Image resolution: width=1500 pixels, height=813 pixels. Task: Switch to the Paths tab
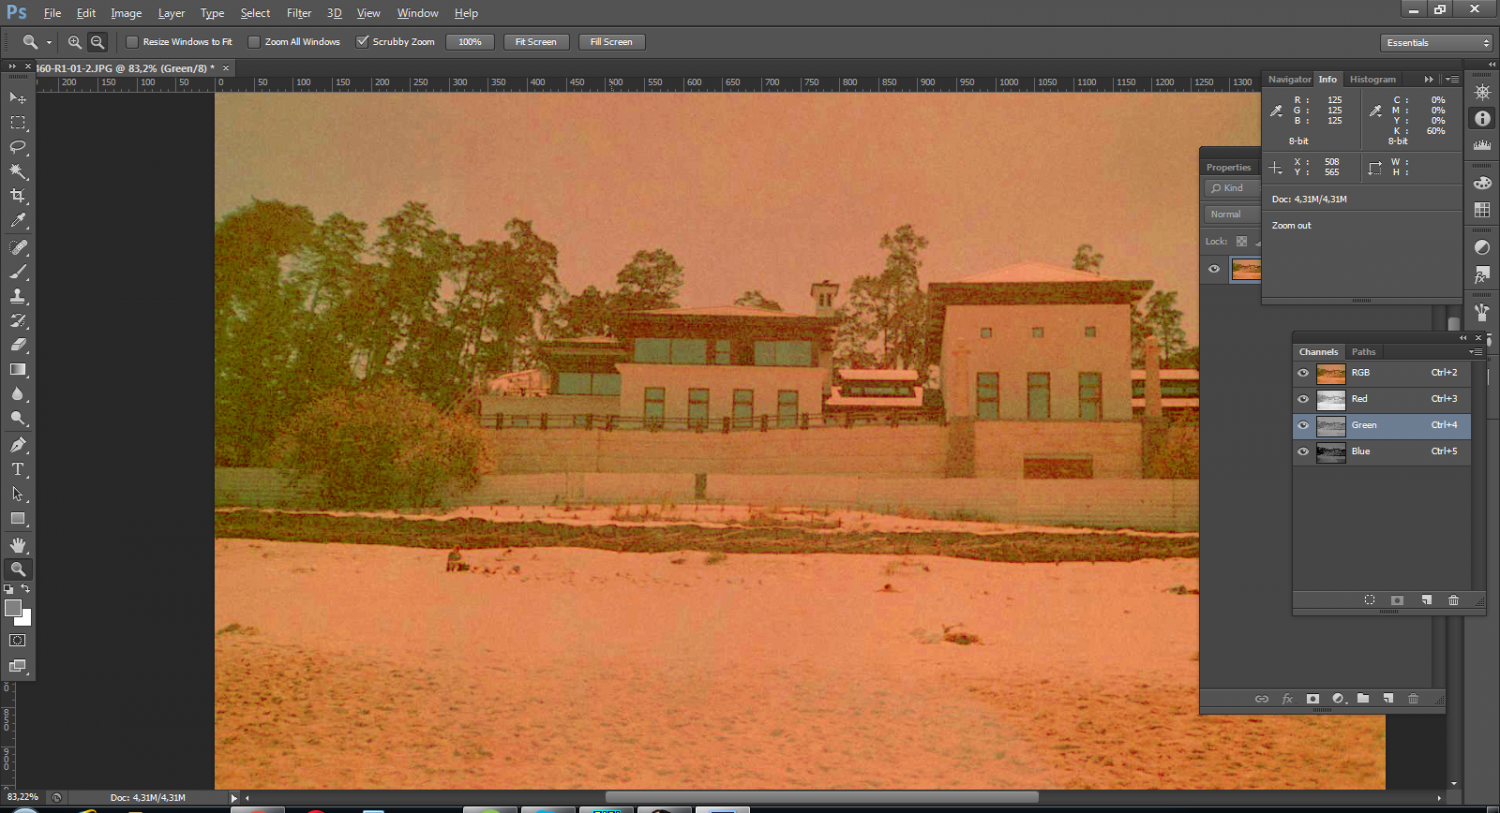(x=1364, y=352)
